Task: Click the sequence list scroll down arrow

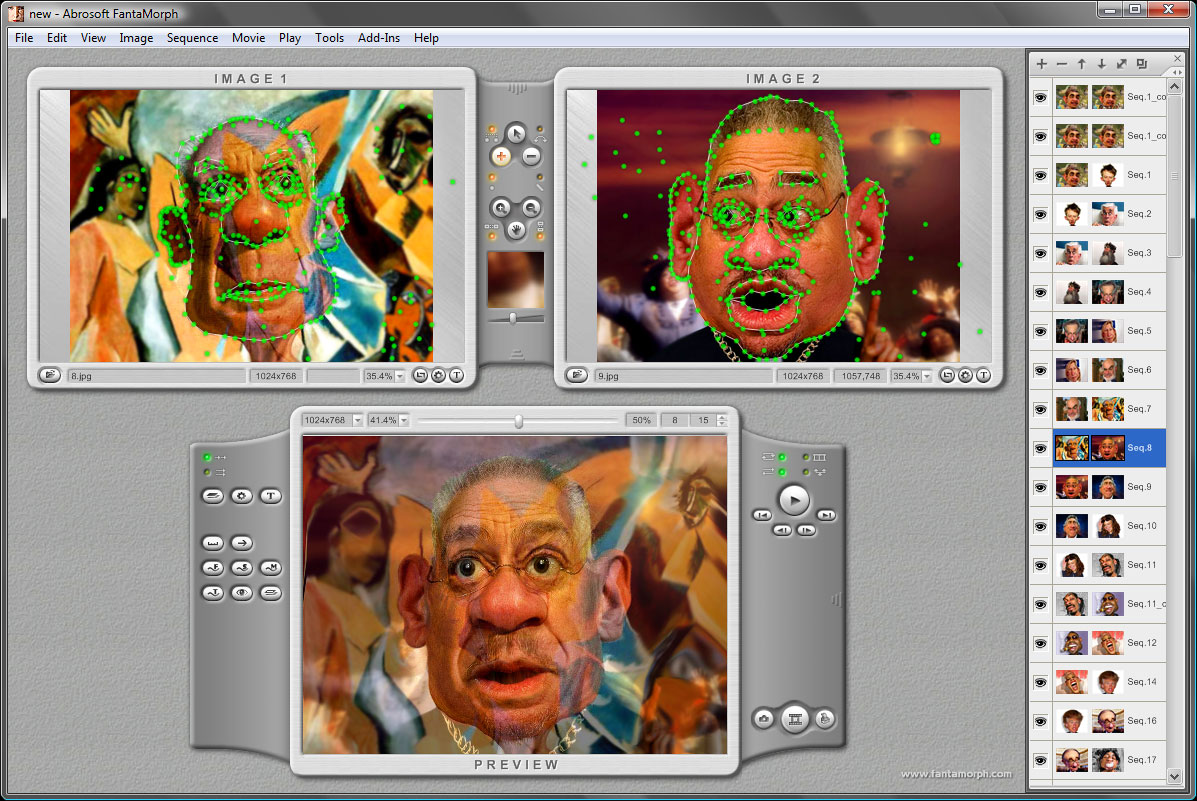Action: [1174, 776]
